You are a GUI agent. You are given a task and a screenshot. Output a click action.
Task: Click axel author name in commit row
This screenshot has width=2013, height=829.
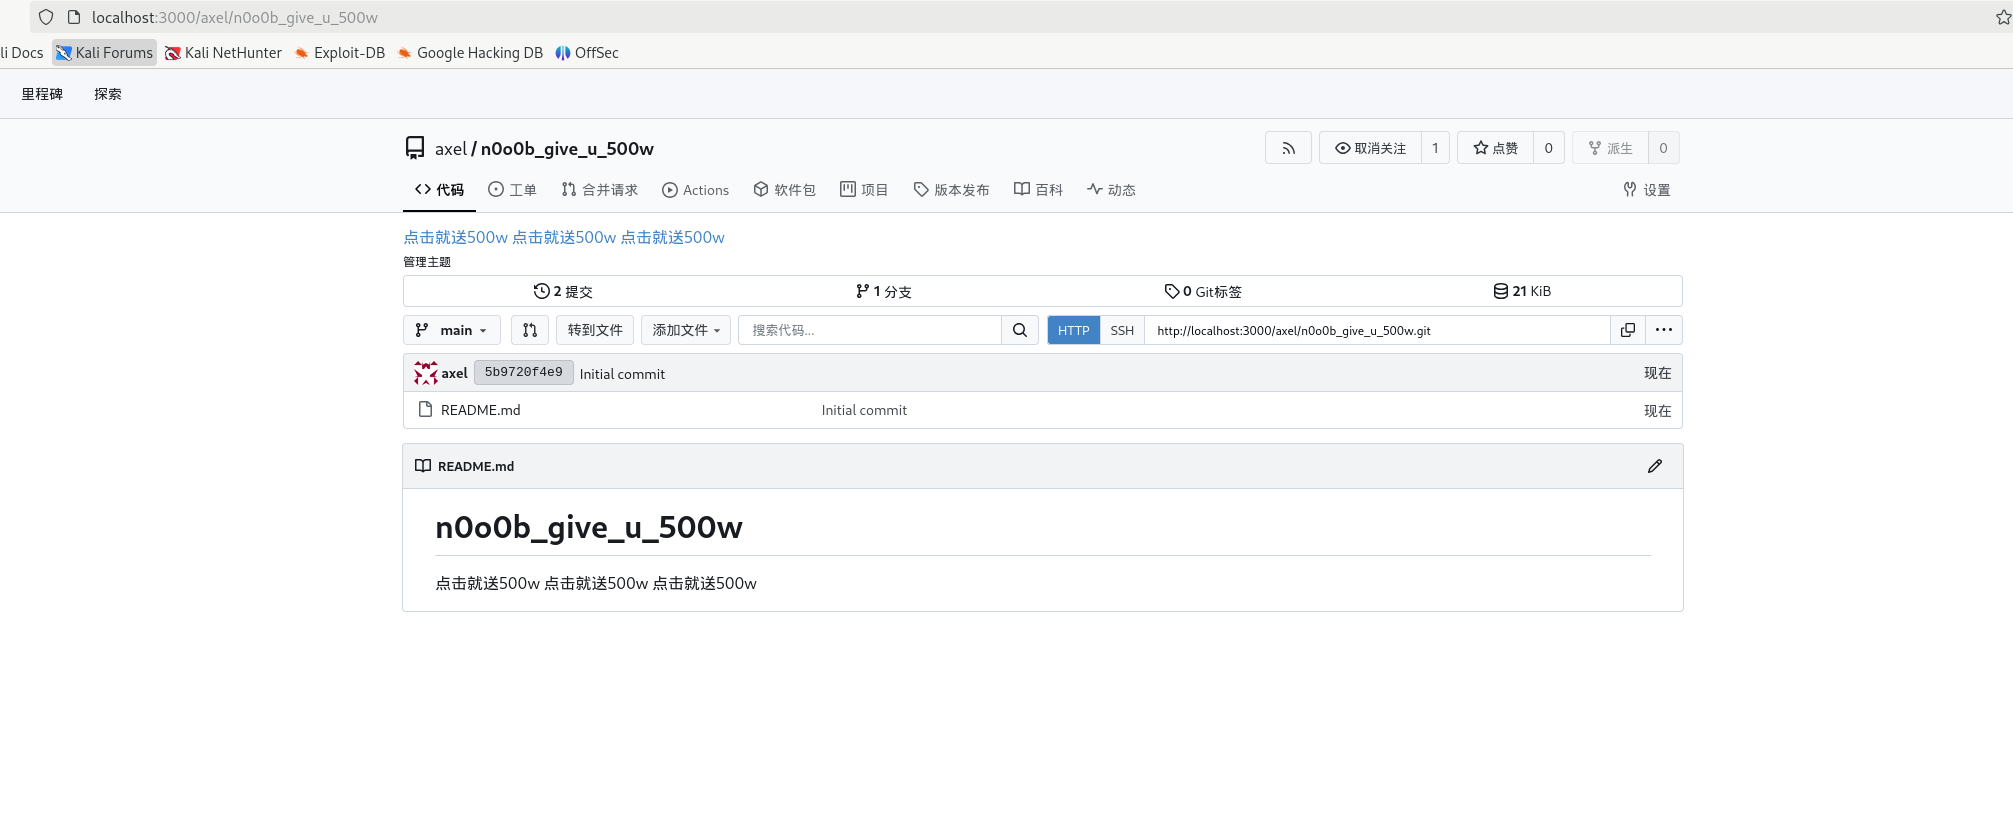[x=455, y=373]
